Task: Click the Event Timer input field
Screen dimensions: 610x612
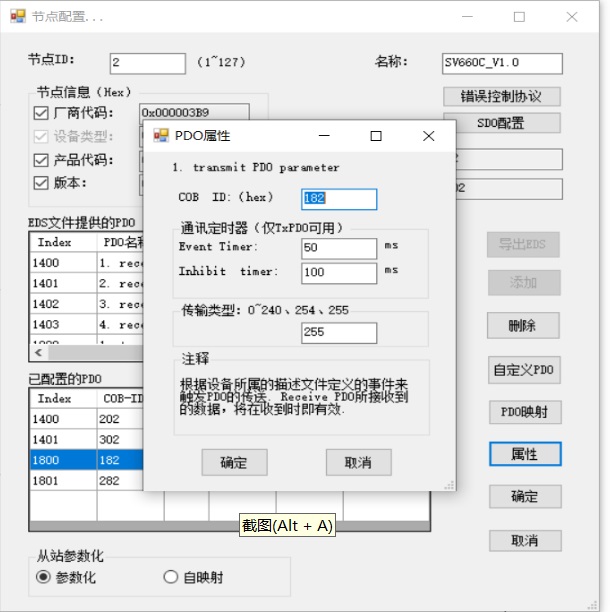Action: pyautogui.click(x=339, y=248)
